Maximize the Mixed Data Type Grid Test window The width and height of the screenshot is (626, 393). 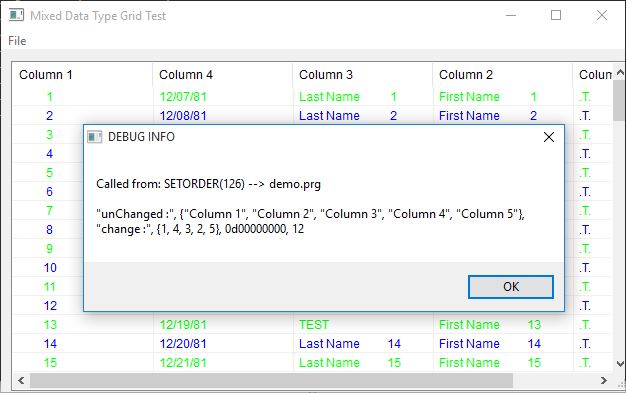[556, 16]
